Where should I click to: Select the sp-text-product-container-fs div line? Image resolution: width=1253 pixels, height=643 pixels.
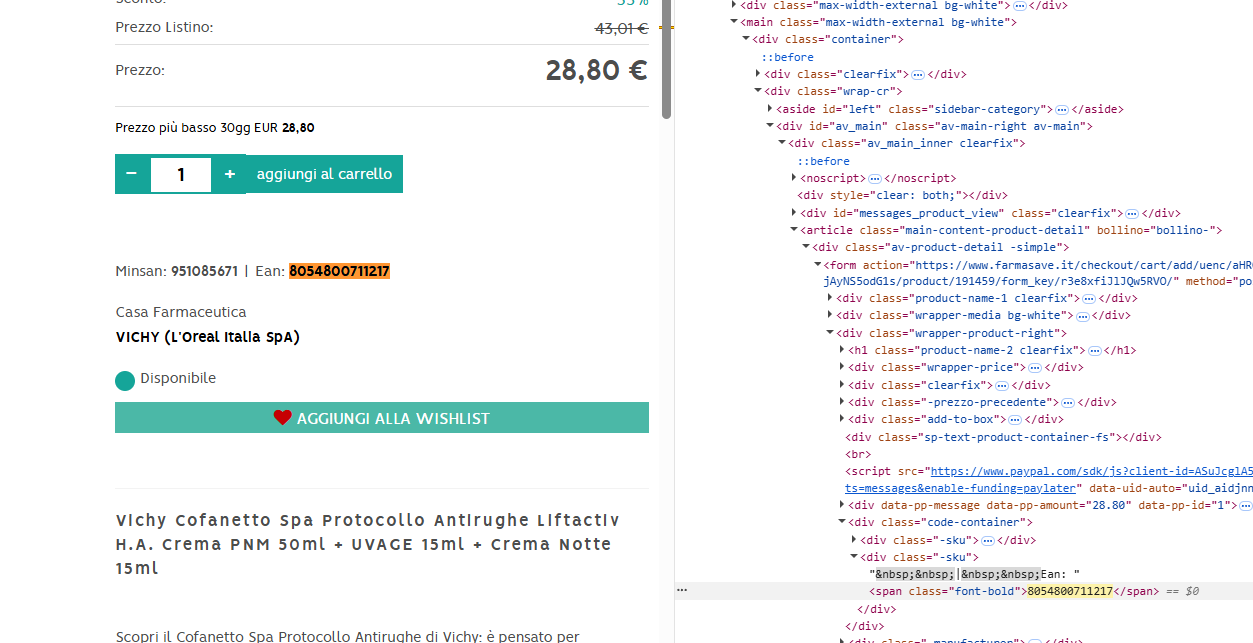tap(1003, 437)
